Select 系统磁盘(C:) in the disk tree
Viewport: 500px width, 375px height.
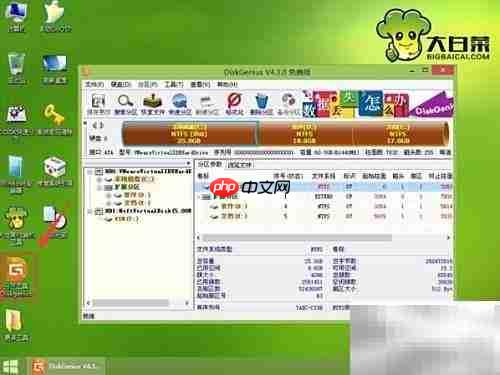135,179
